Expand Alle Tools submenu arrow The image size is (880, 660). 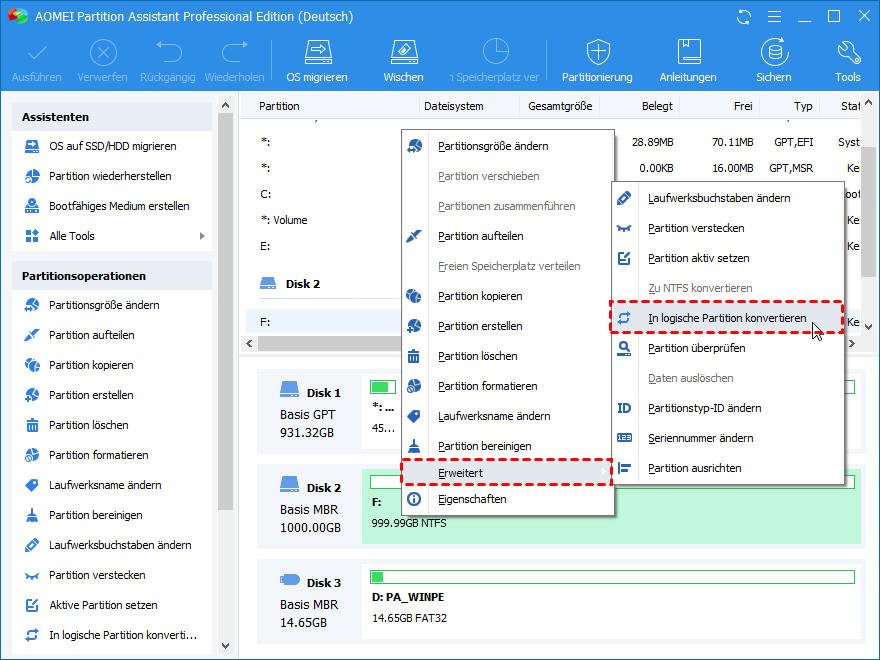click(202, 236)
